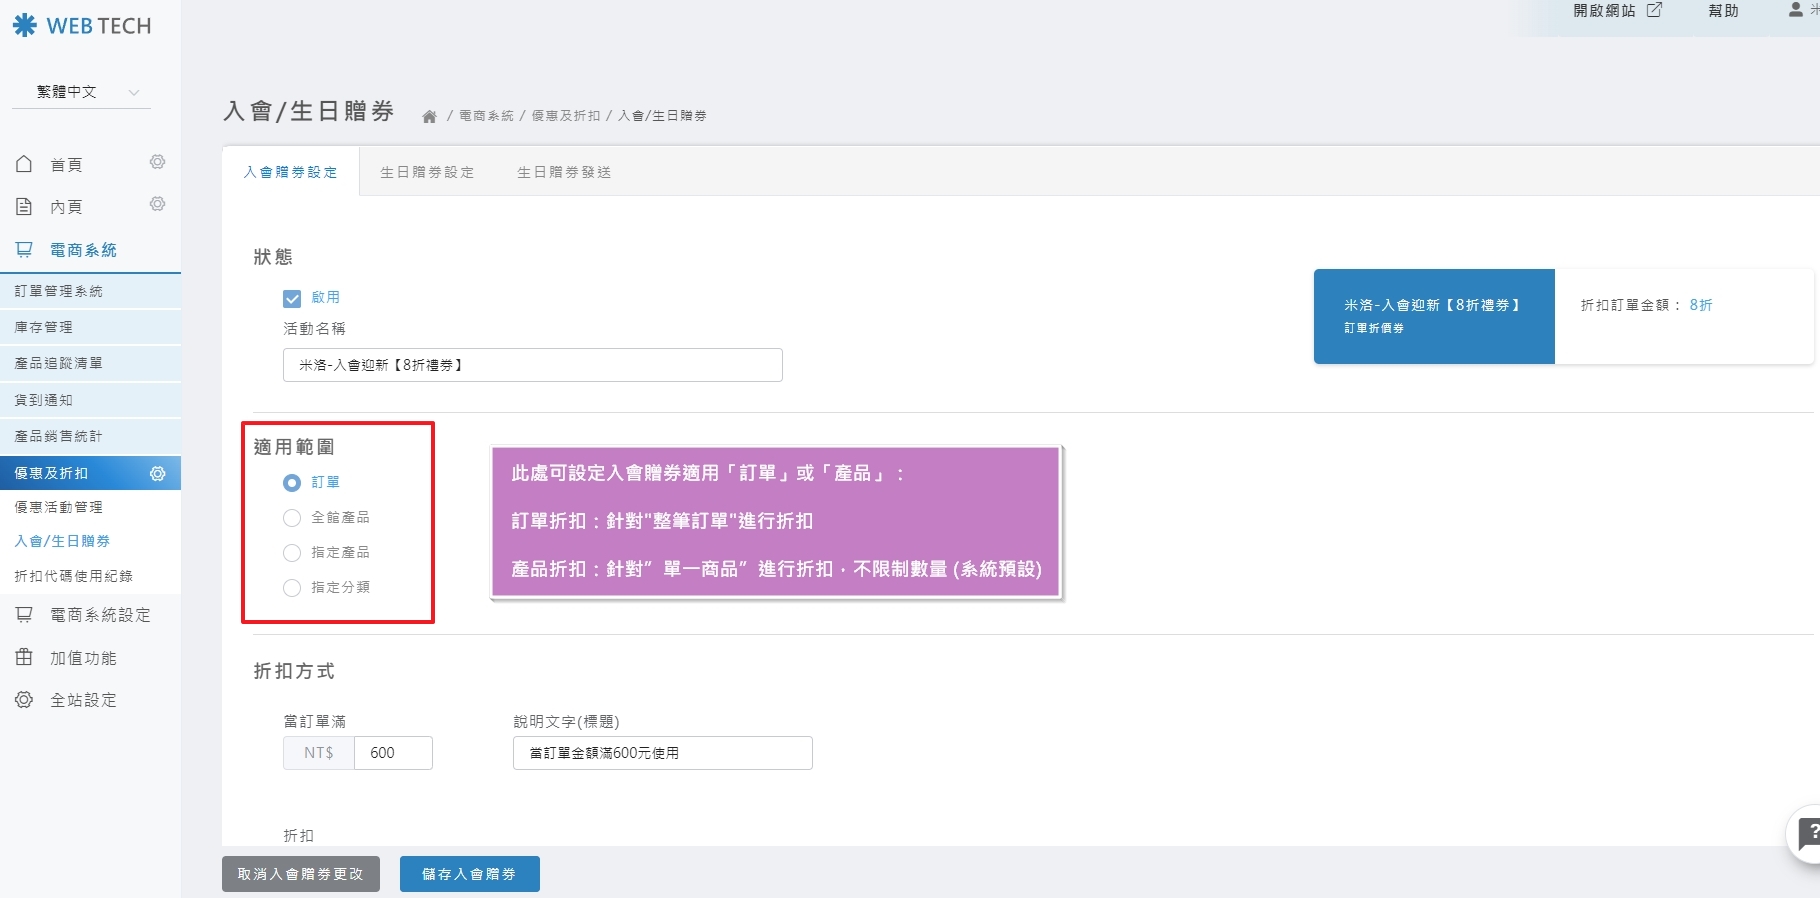
Task: Click the user account icon
Action: pos(1795,10)
